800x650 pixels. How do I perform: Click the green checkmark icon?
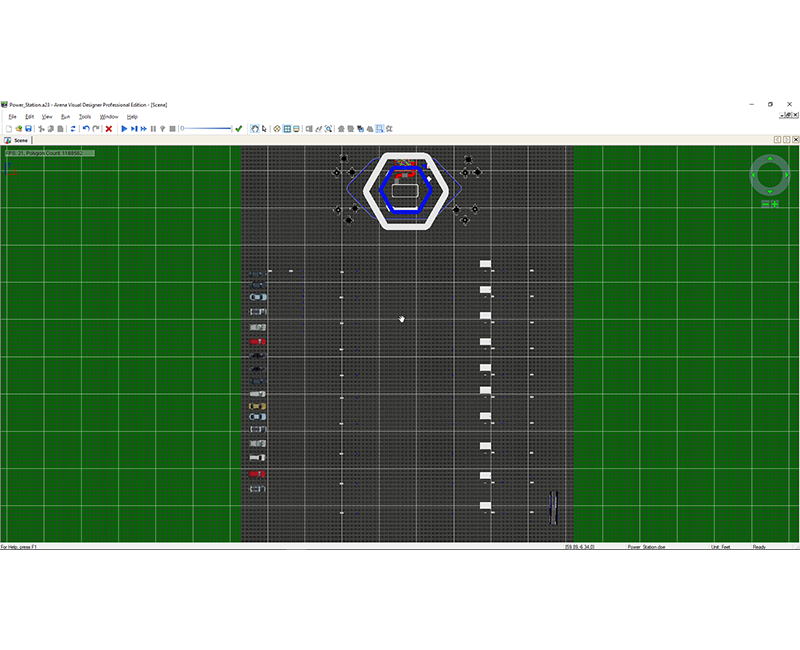click(239, 129)
